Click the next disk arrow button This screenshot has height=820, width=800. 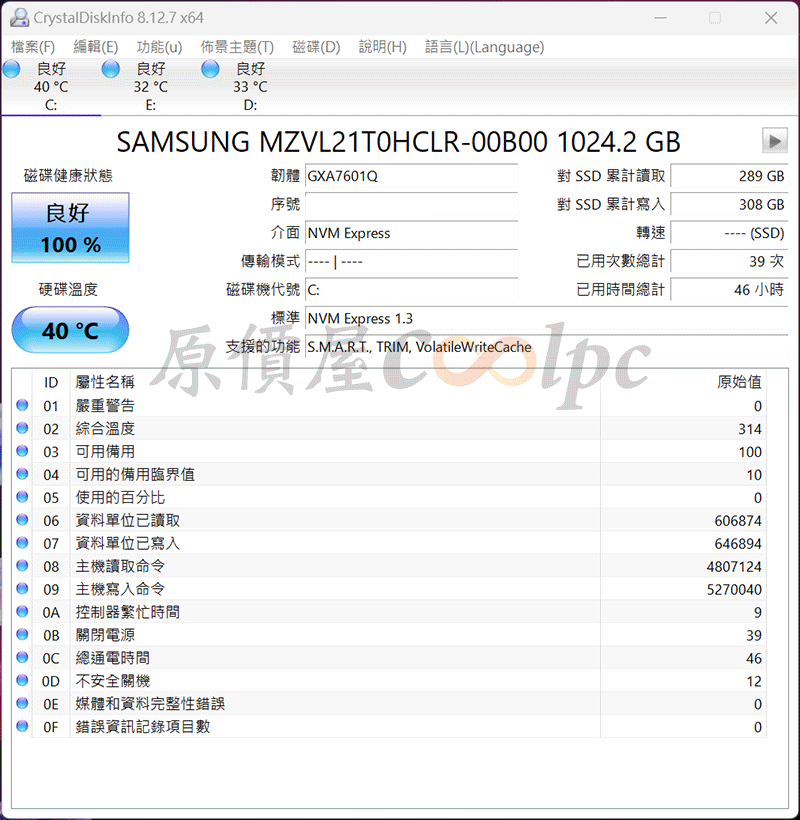click(774, 140)
